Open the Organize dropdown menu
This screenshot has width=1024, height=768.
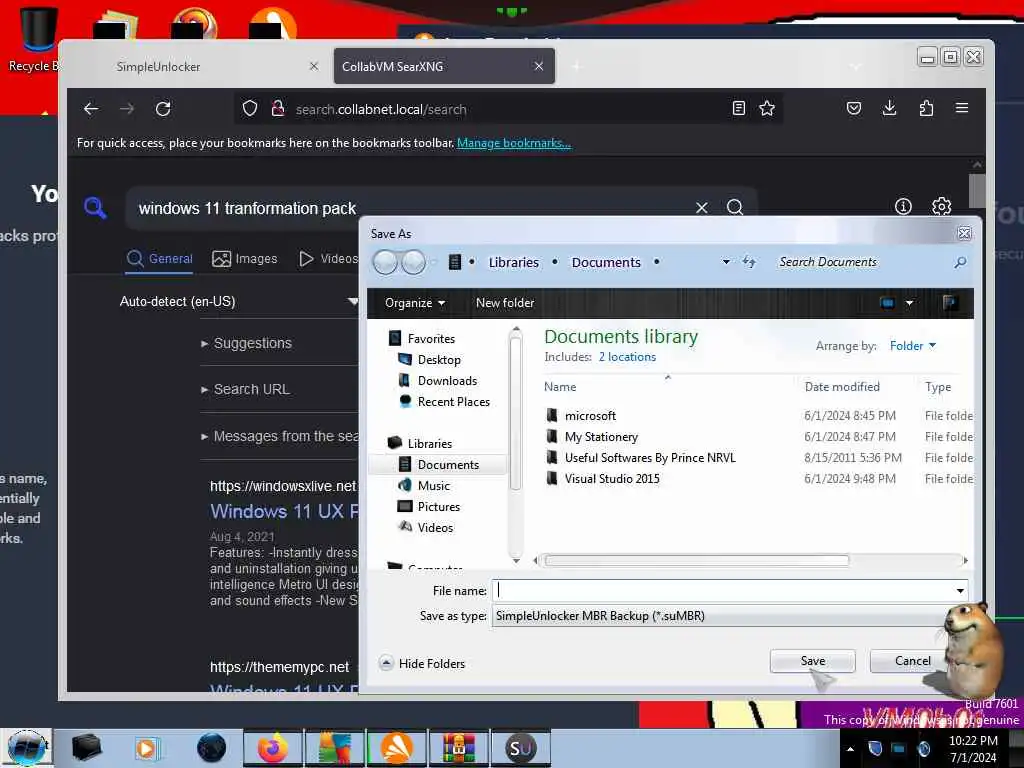point(415,303)
